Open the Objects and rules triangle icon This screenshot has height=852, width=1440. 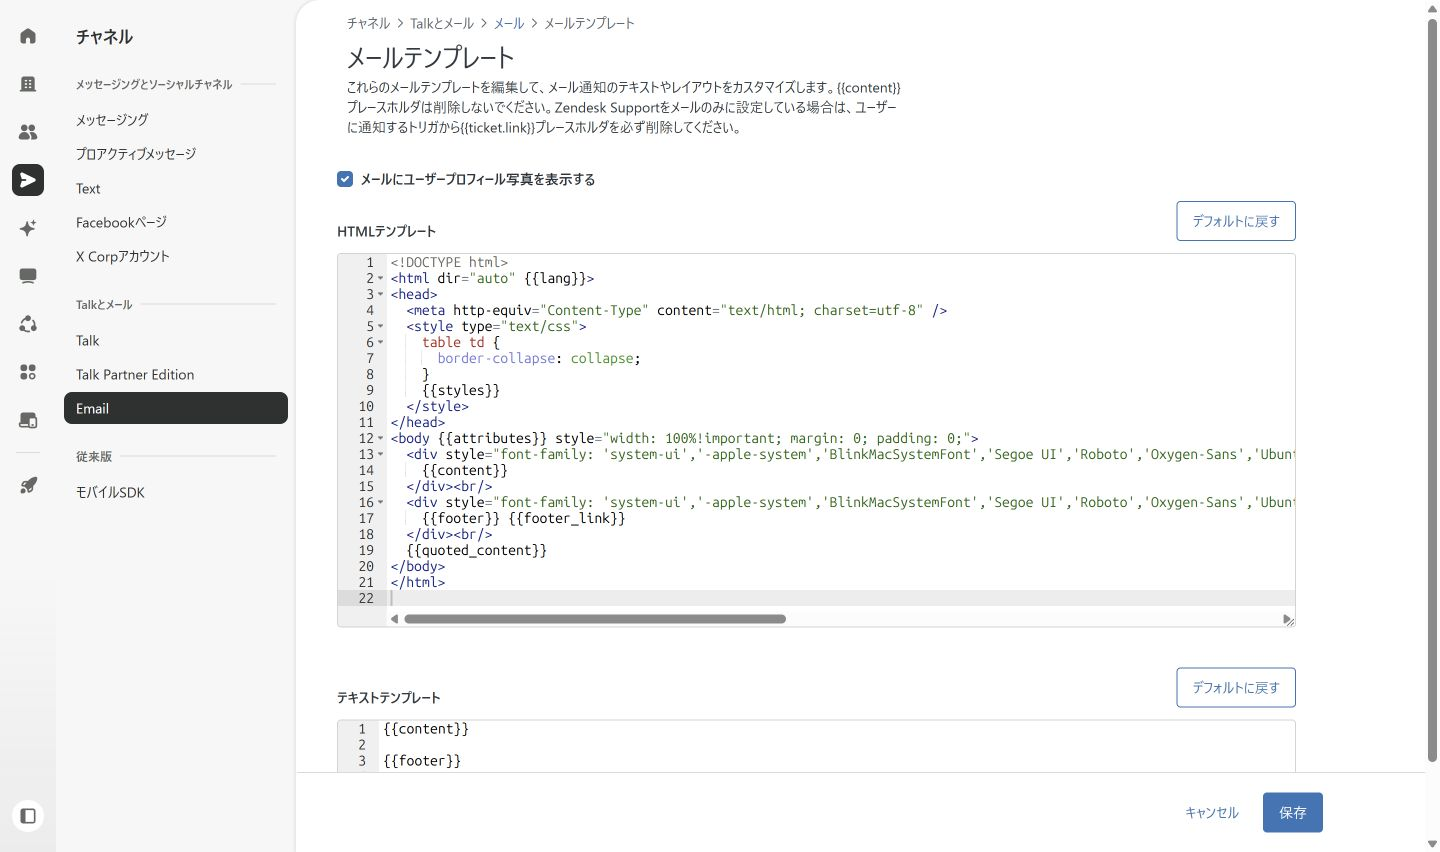pos(28,324)
